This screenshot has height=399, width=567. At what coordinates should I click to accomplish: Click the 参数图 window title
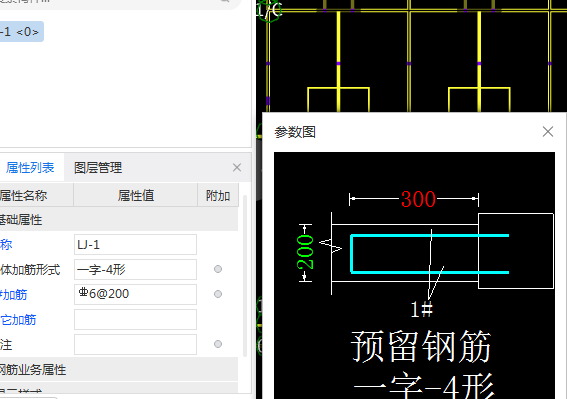(295, 132)
